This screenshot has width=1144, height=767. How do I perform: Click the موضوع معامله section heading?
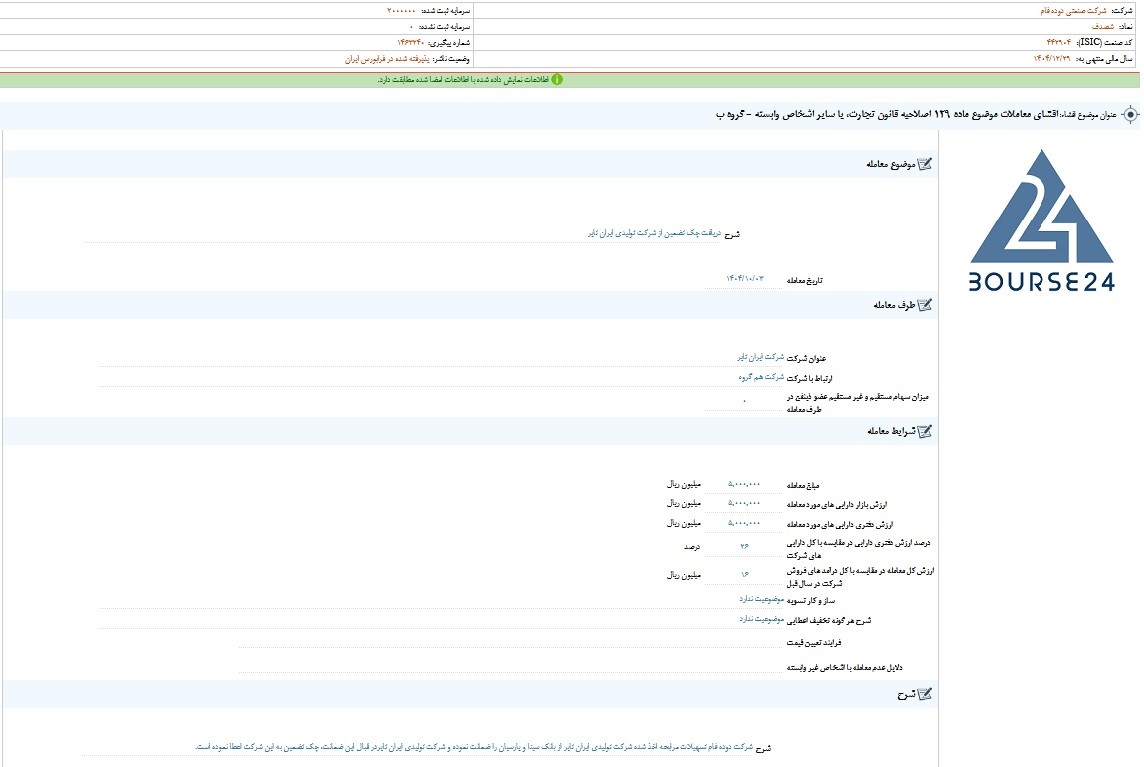pos(890,164)
